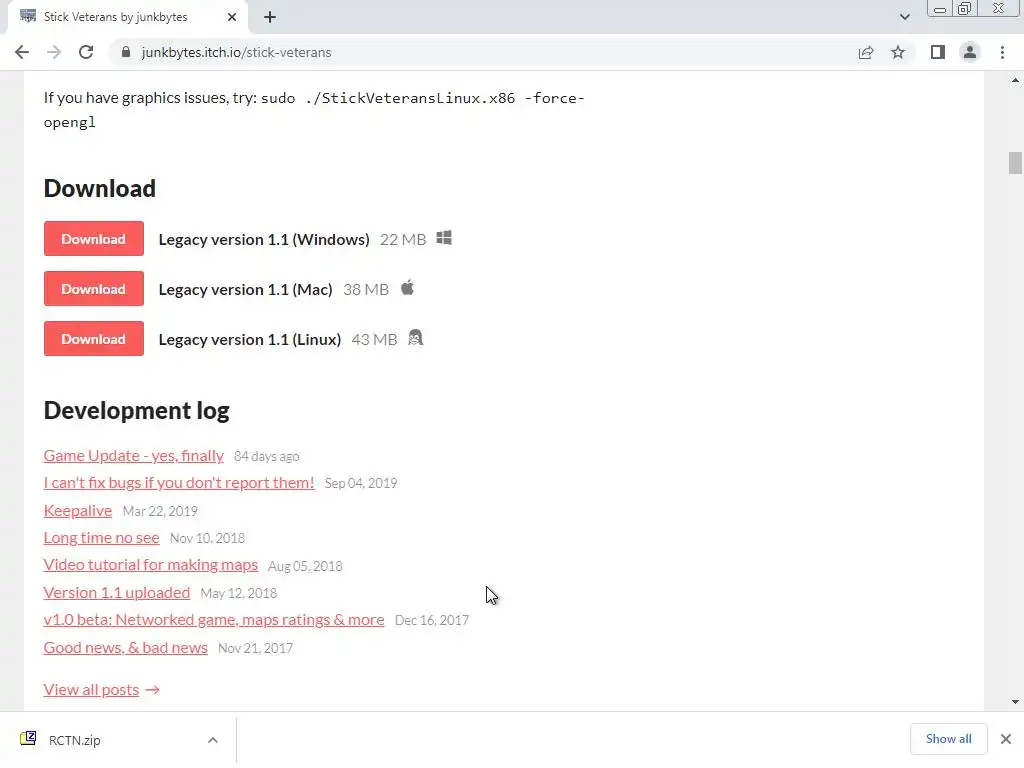Viewport: 1024px width, 768px height.
Task: Open the Chrome three-dot menu
Action: pyautogui.click(x=1002, y=52)
